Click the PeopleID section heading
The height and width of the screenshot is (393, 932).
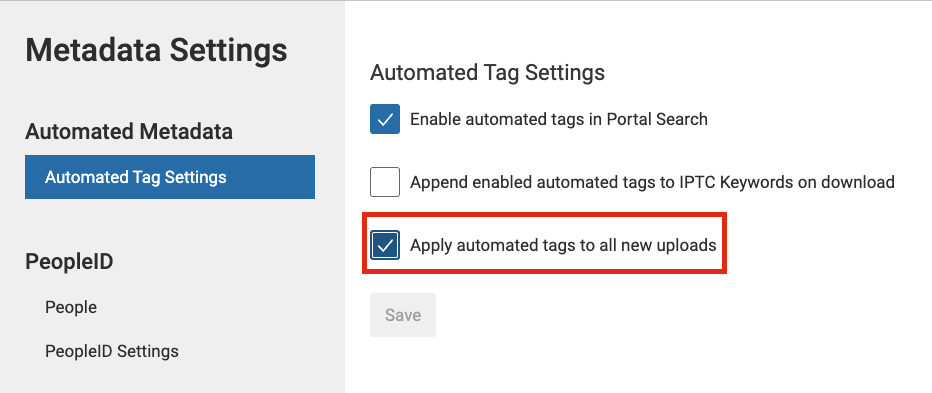pos(69,262)
